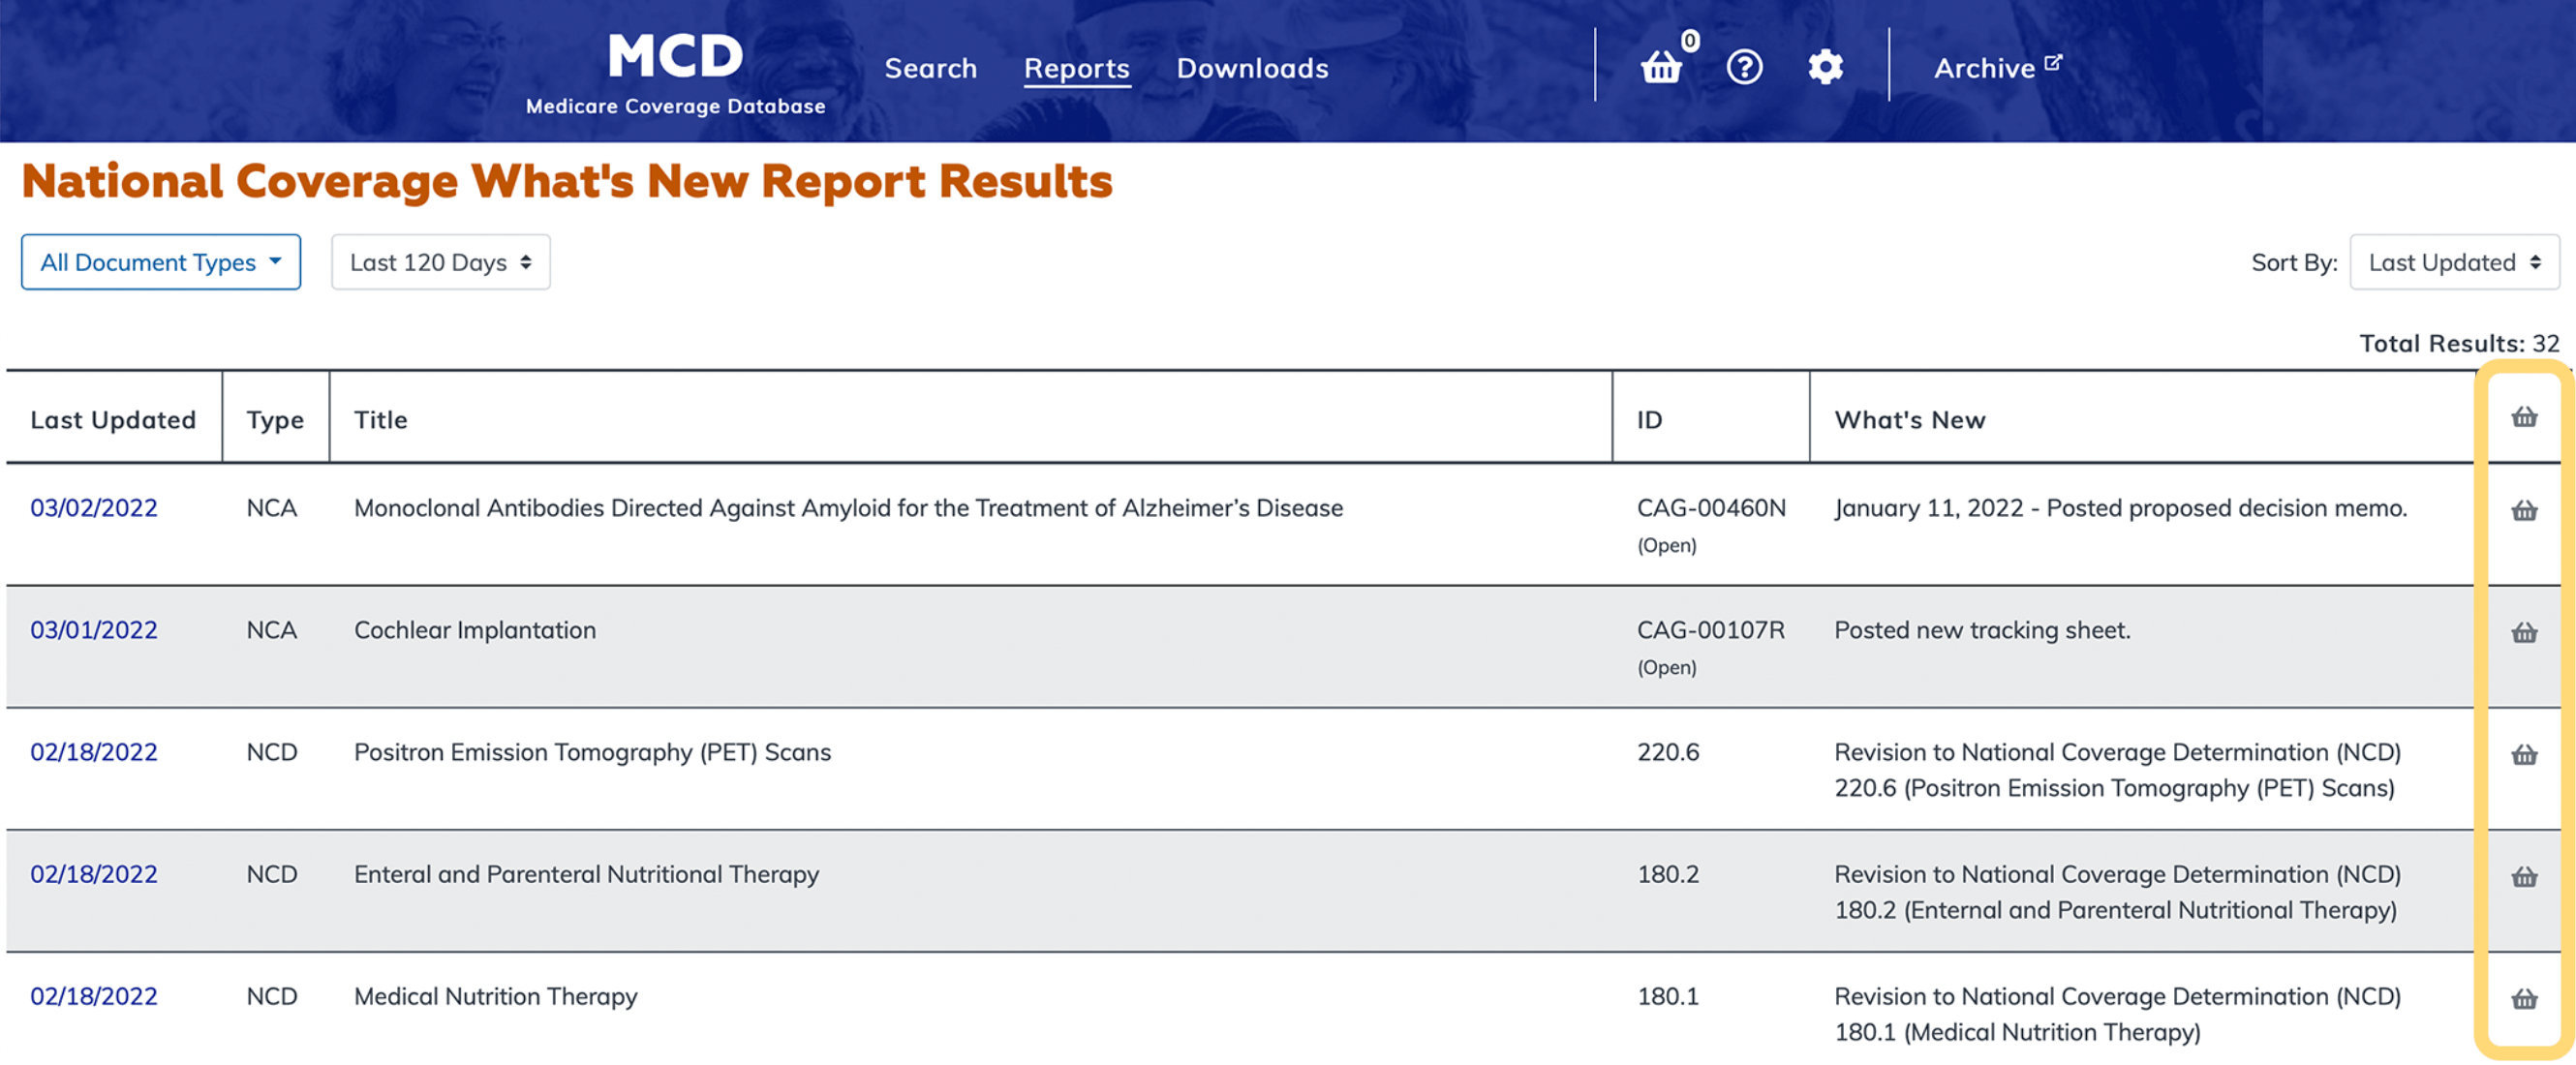Click the Last Updated column header

tap(113, 420)
